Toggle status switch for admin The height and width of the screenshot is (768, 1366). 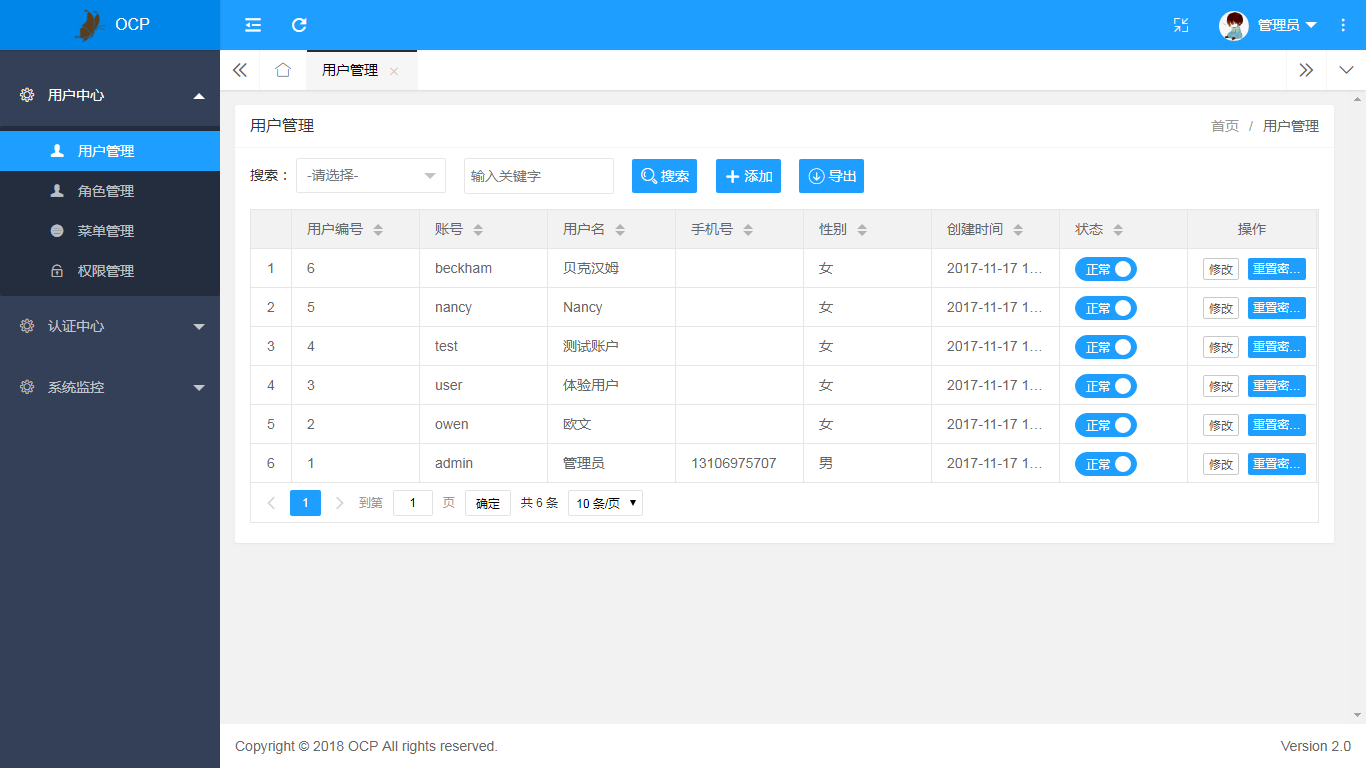[x=1106, y=464]
